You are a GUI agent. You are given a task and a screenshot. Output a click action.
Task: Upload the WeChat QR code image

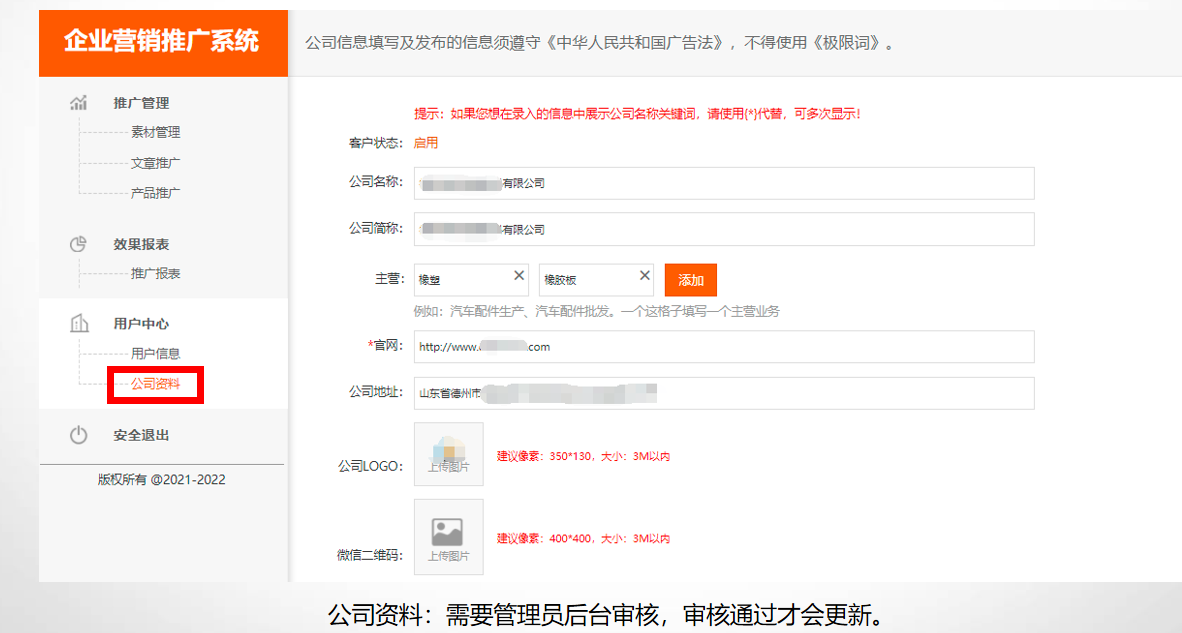point(449,537)
